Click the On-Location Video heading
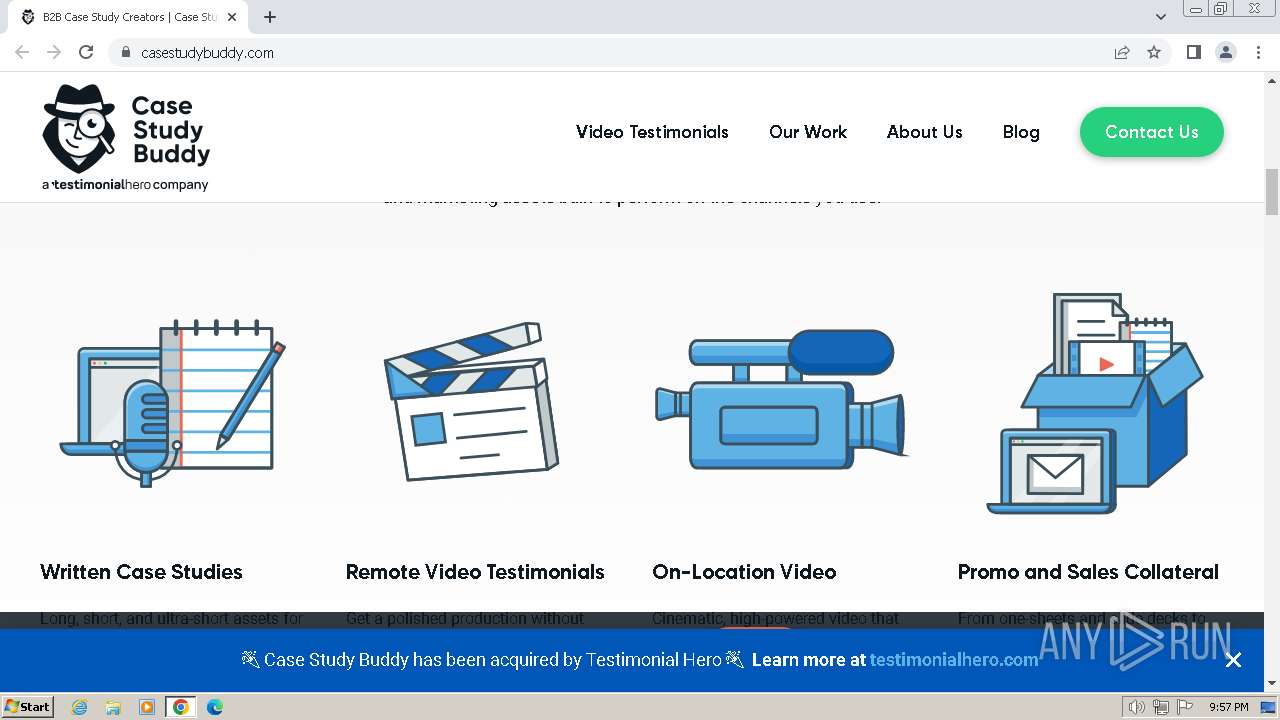1280x720 pixels. tap(744, 572)
